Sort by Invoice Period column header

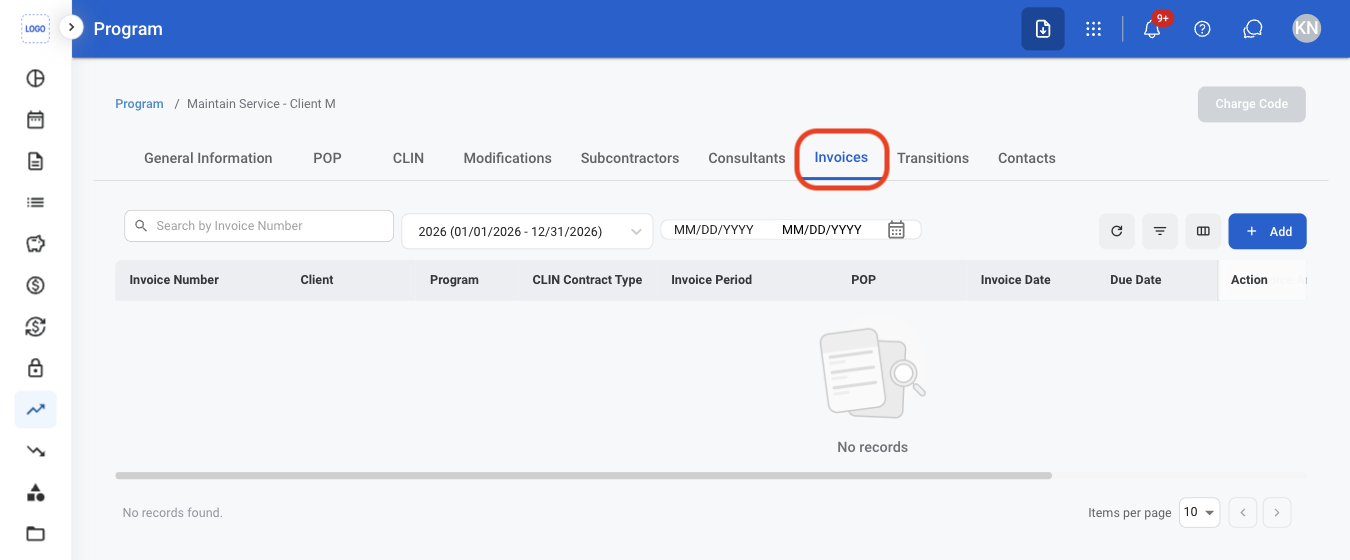coord(711,280)
